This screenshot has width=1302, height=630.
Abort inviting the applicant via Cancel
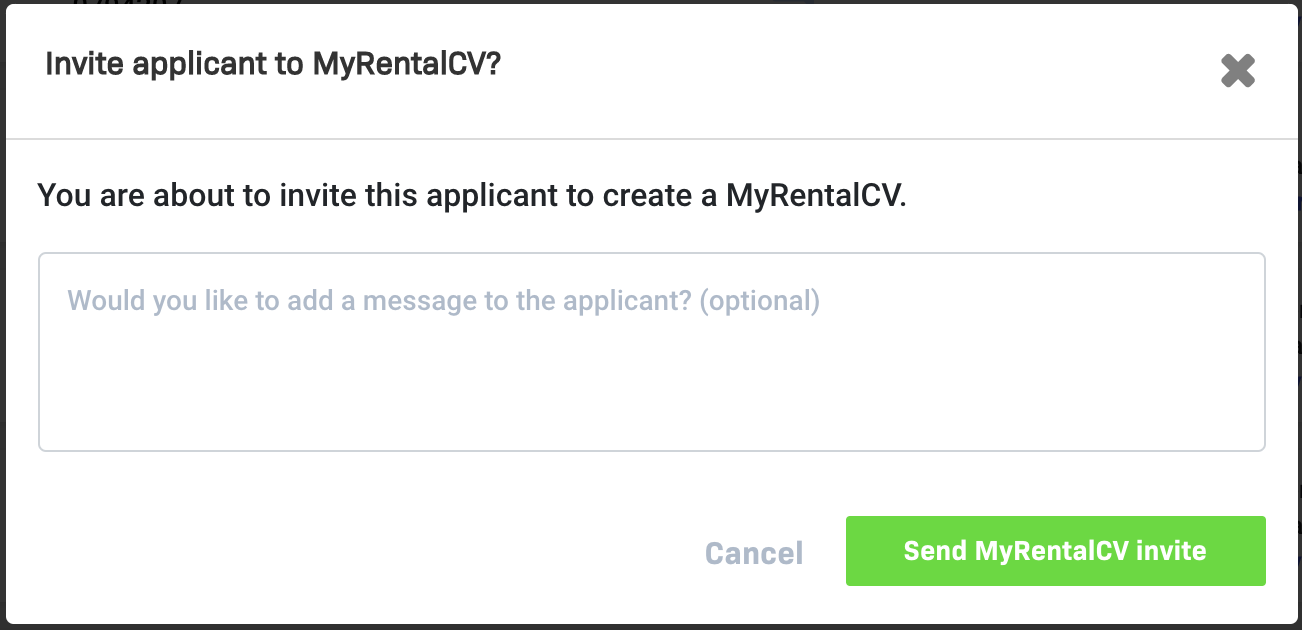click(x=754, y=553)
